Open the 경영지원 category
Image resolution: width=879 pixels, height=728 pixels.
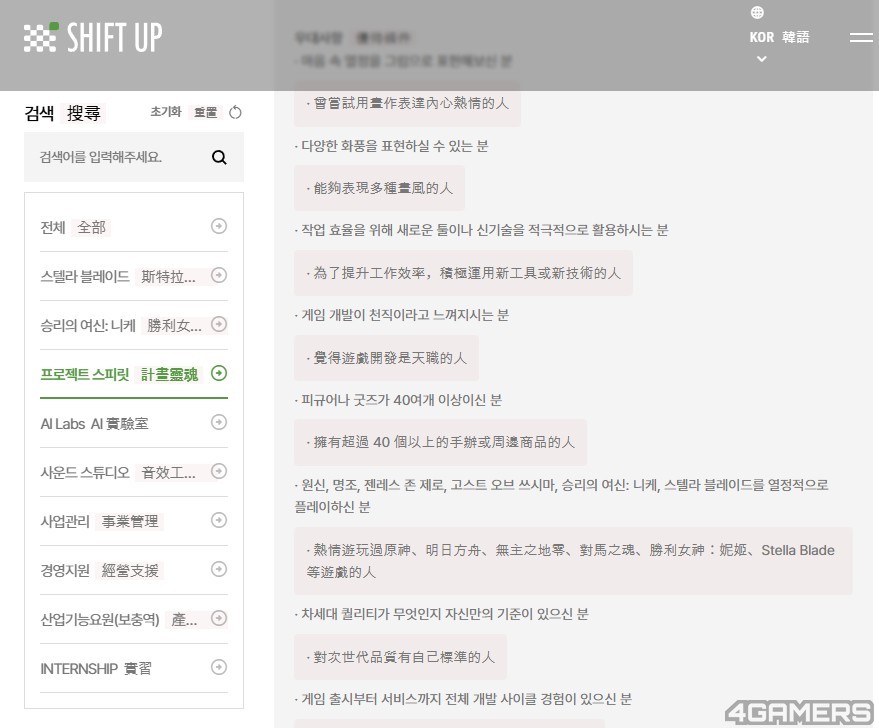pos(133,570)
